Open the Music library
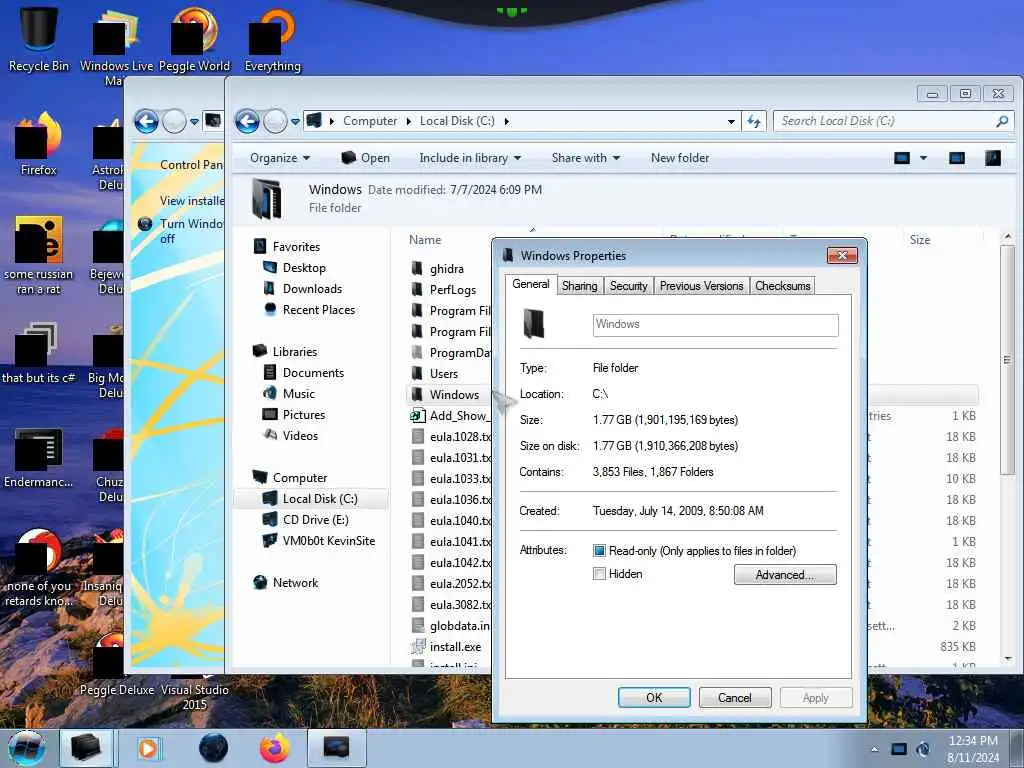Image resolution: width=1024 pixels, height=768 pixels. [x=298, y=393]
